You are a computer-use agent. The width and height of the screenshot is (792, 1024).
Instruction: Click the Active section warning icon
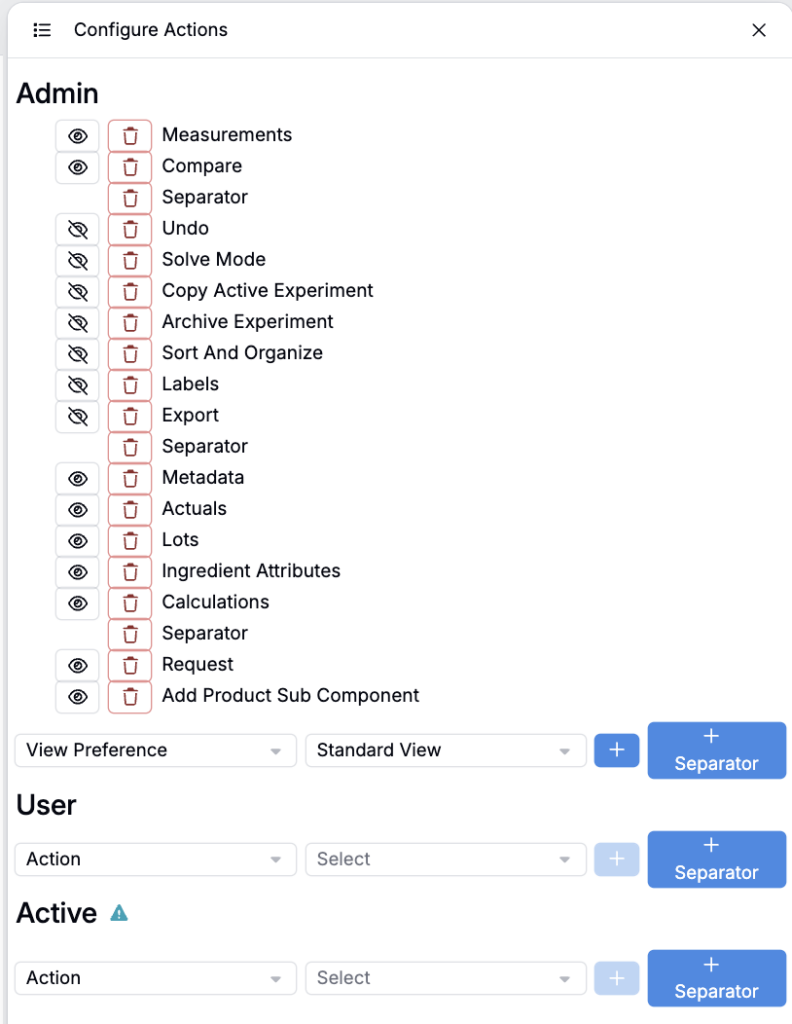[119, 913]
